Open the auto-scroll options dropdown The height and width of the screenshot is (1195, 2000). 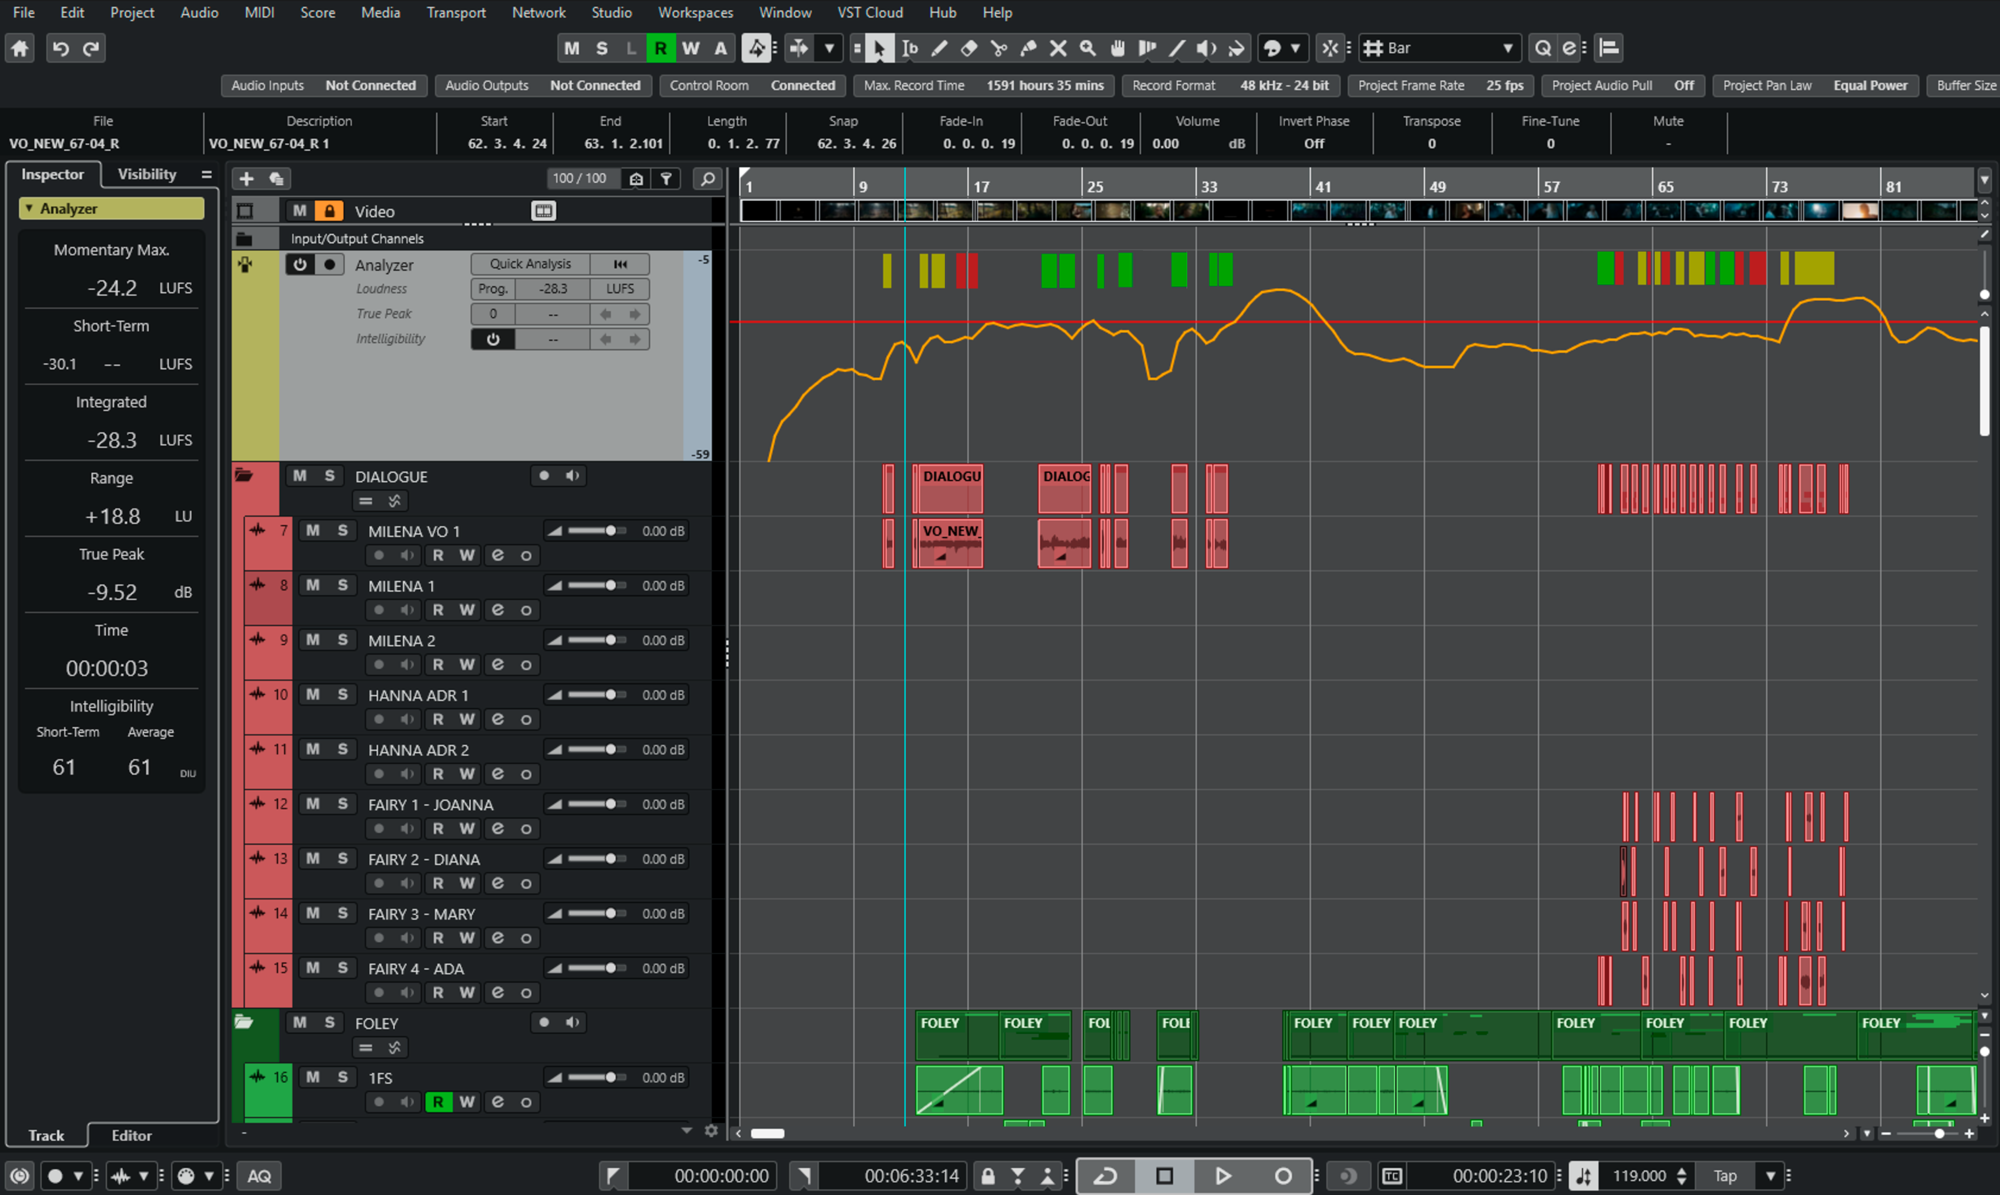(x=830, y=47)
